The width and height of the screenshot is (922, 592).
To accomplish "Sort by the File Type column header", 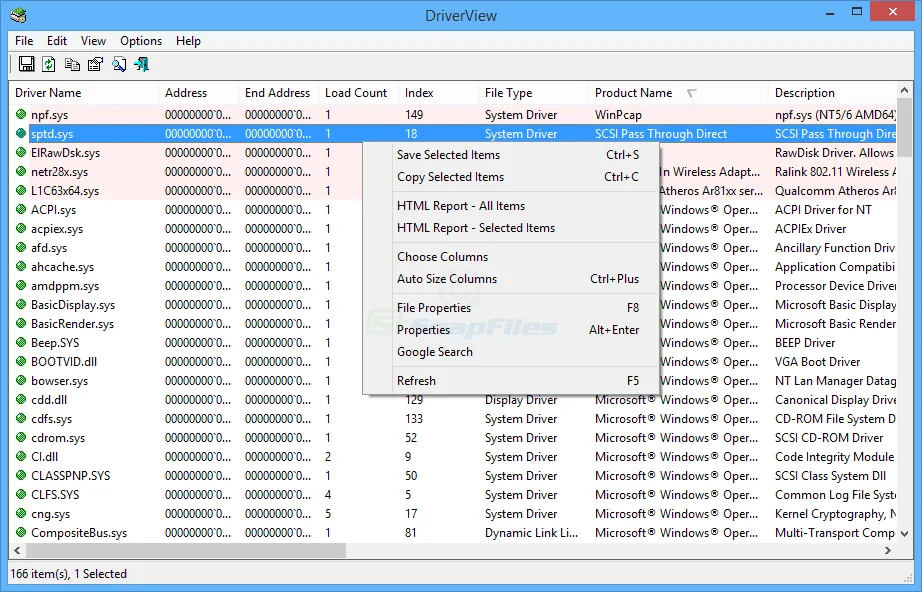I will (534, 93).
